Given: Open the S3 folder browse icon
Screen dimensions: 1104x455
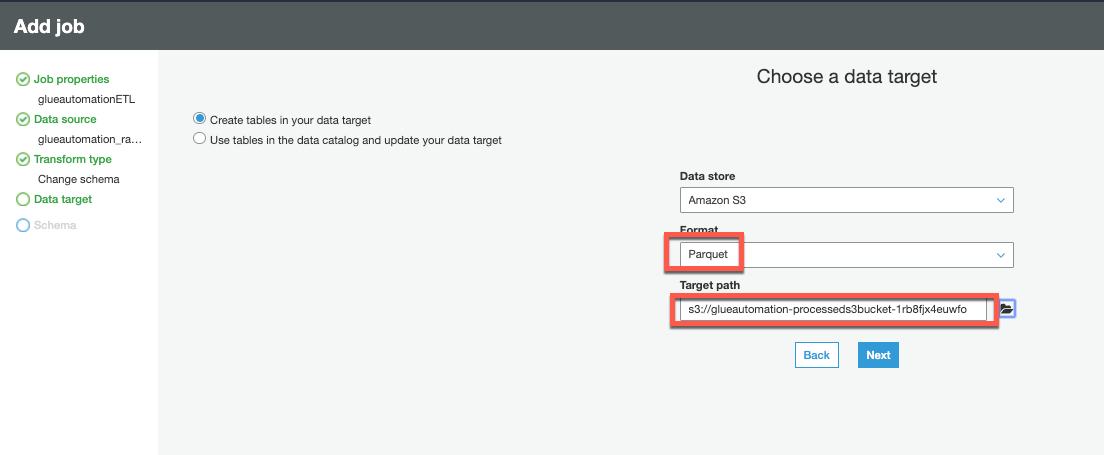Looking at the screenshot, I should tap(1006, 308).
